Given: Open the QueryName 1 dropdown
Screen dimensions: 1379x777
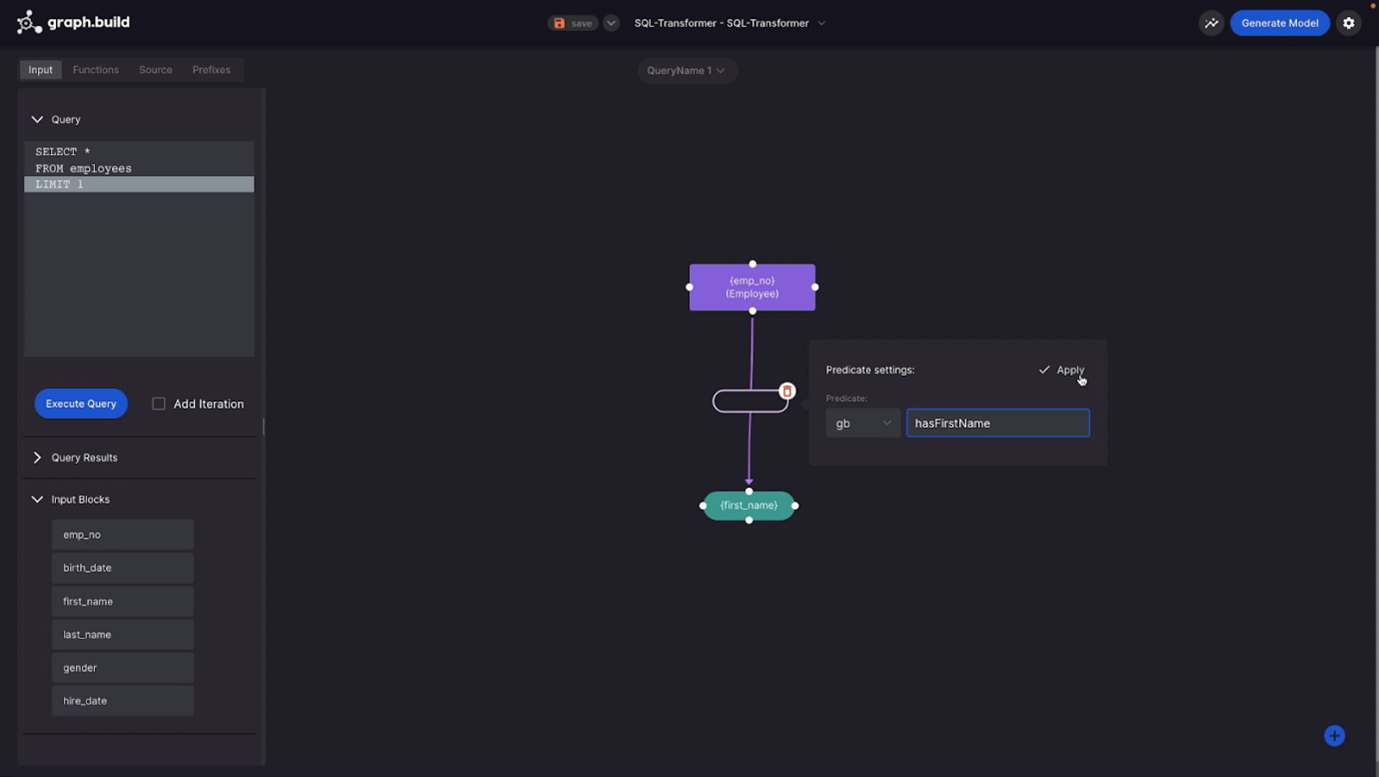Looking at the screenshot, I should point(687,70).
